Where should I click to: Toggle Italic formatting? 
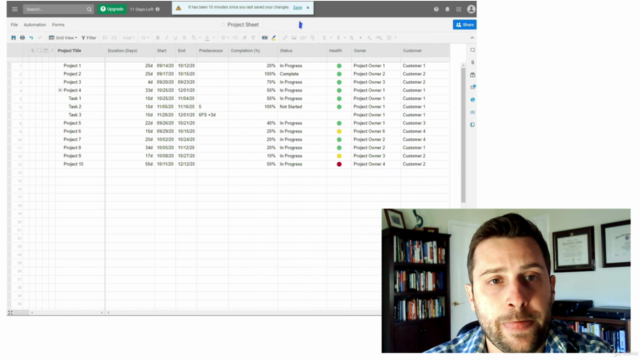[167, 38]
